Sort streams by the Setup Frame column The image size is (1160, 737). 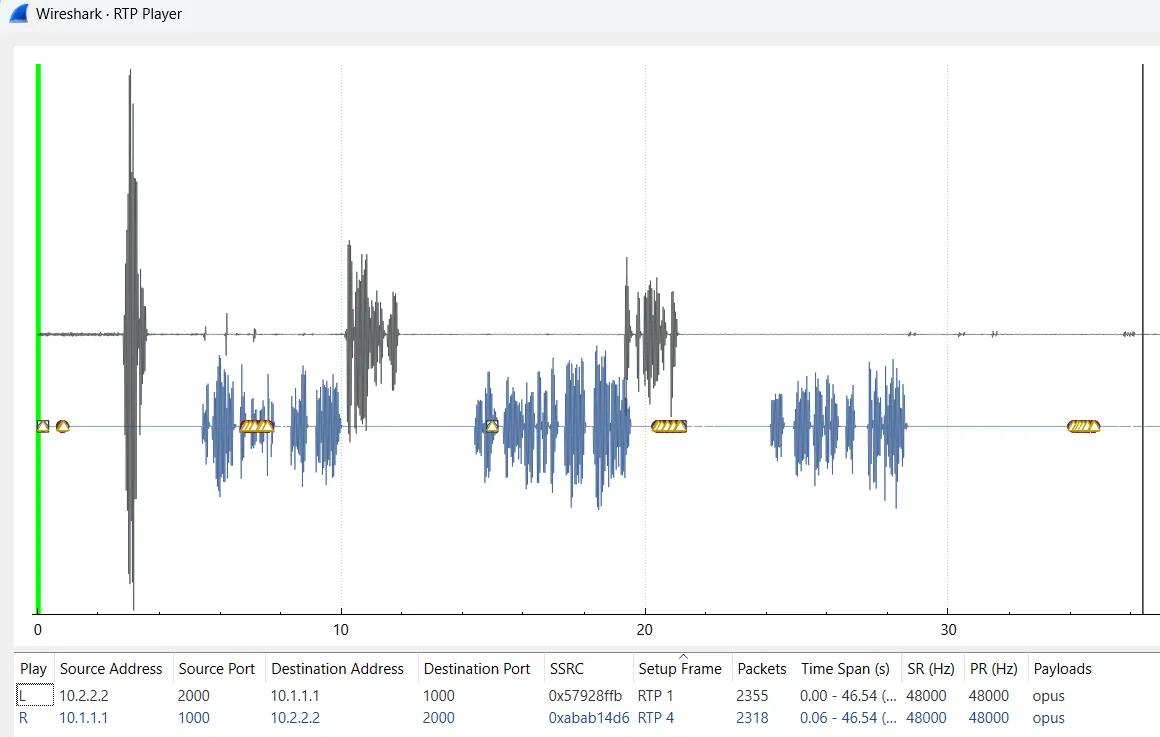pyautogui.click(x=679, y=669)
